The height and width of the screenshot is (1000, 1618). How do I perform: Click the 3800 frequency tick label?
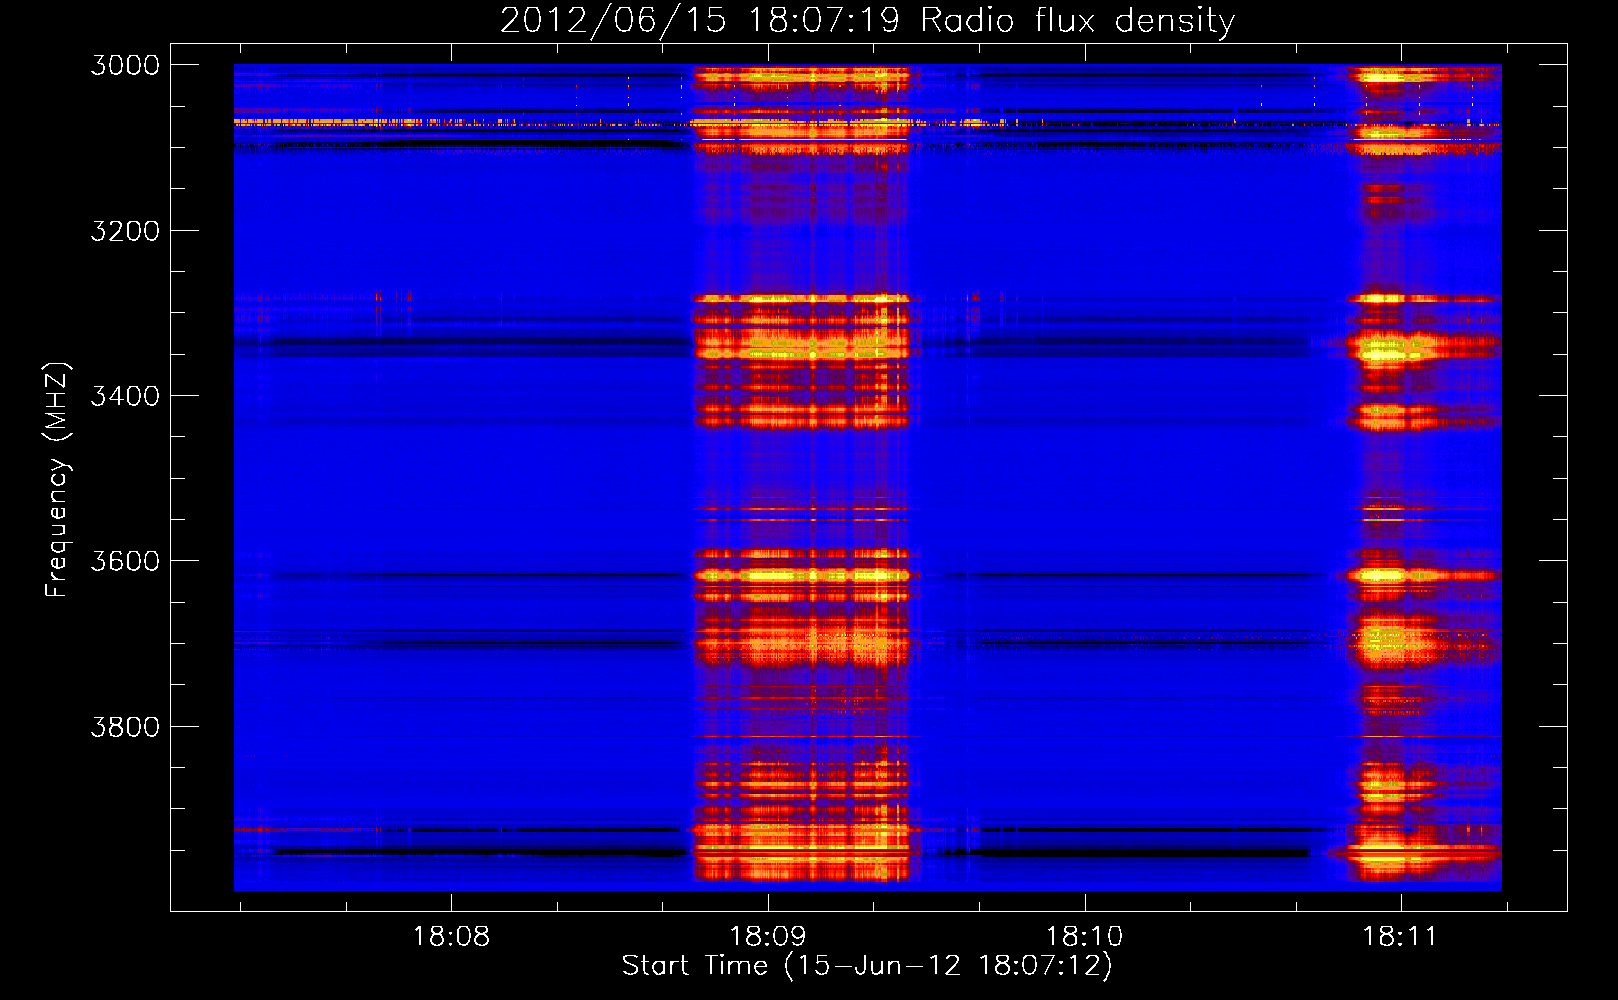pos(125,727)
